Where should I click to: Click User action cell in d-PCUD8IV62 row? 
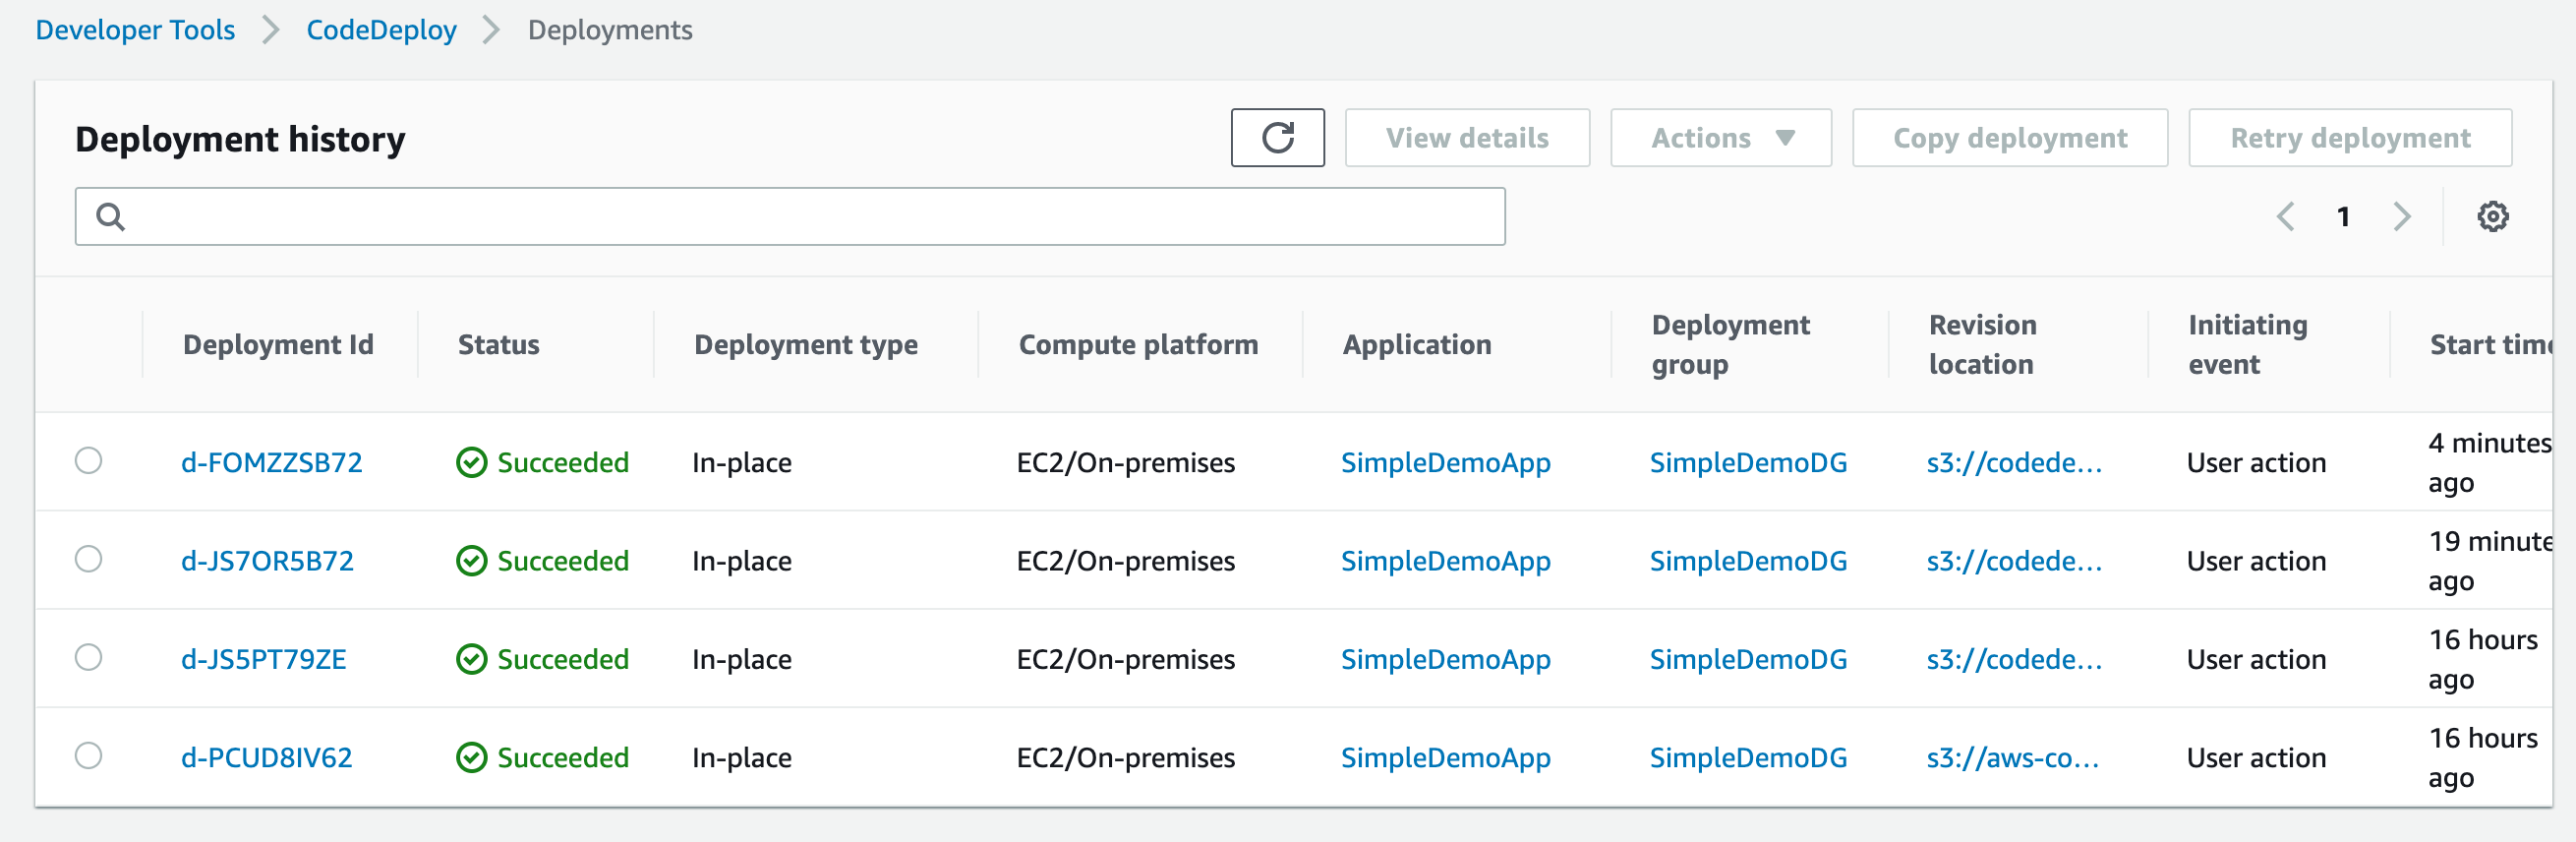tap(2256, 758)
